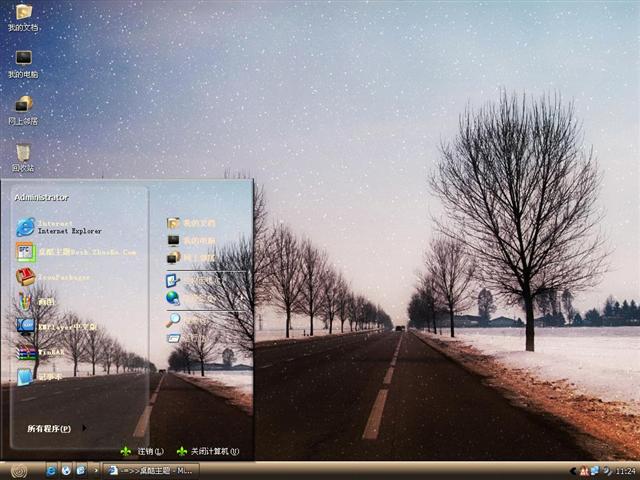Click the taskbar clock showing 11:24
The height and width of the screenshot is (480, 640).
(x=625, y=470)
